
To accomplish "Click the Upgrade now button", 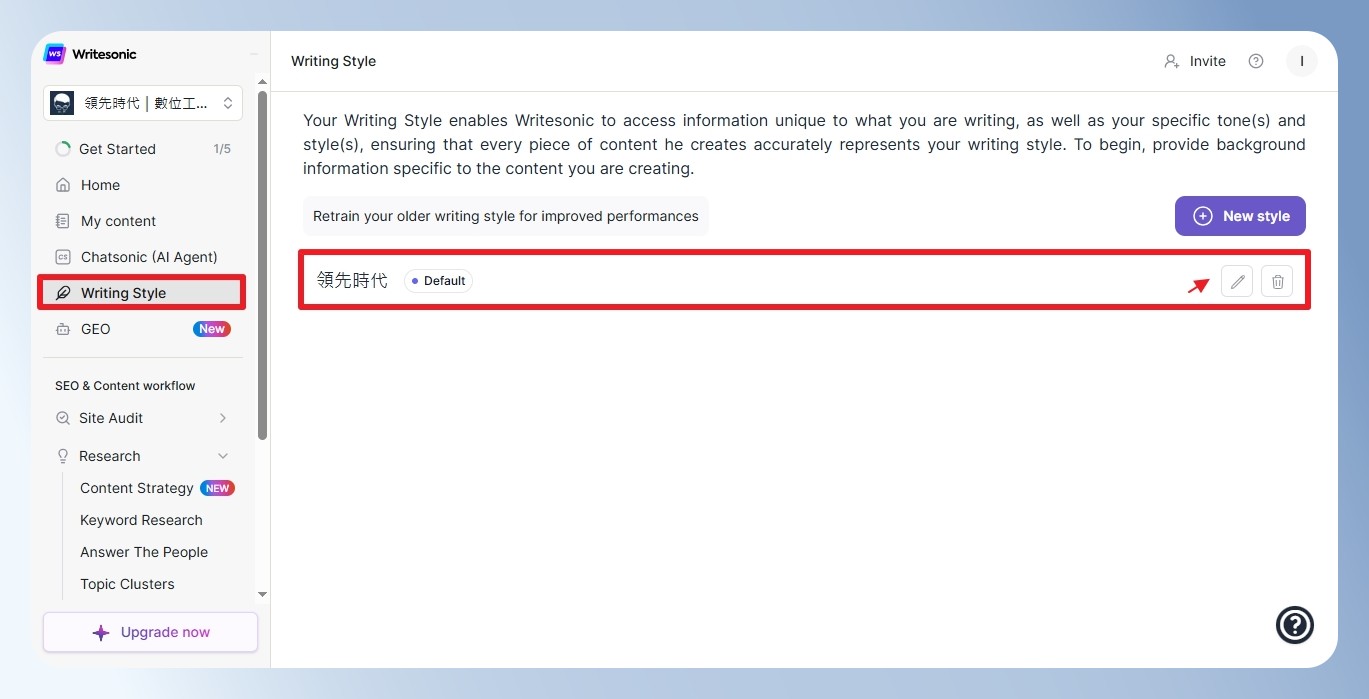I will 150,632.
